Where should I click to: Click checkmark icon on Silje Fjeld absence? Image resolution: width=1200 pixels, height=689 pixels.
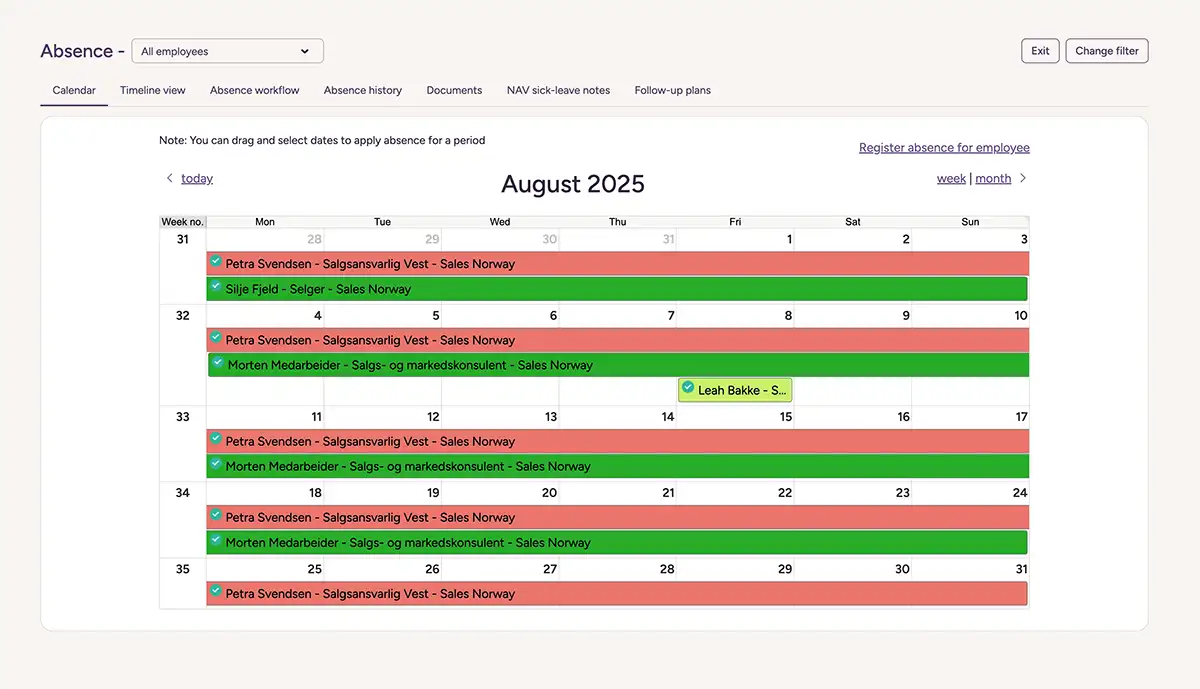215,287
